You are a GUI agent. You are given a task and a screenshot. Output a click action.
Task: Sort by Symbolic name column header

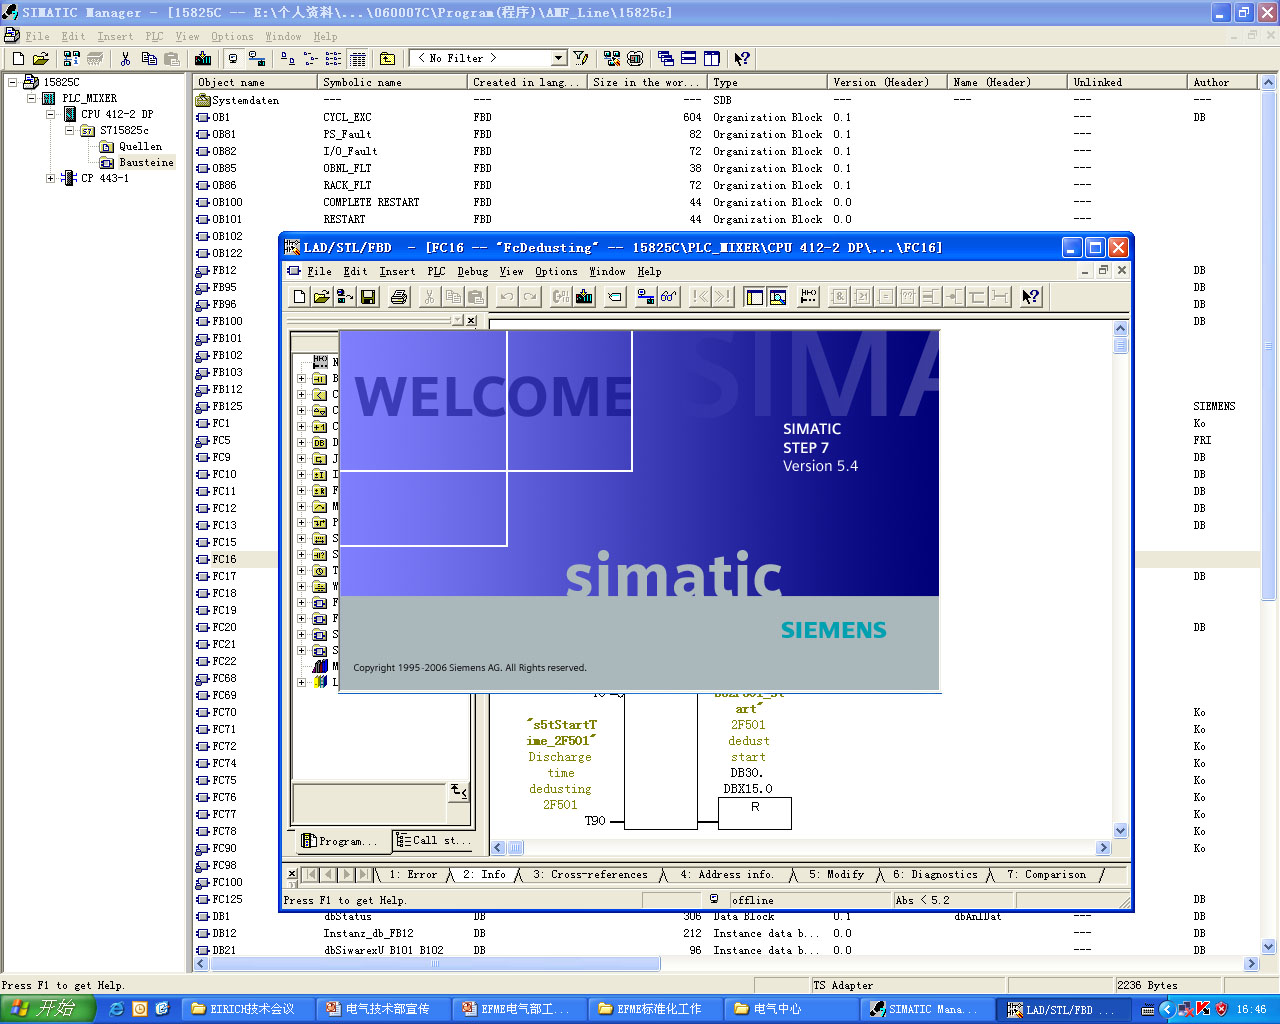[392, 82]
